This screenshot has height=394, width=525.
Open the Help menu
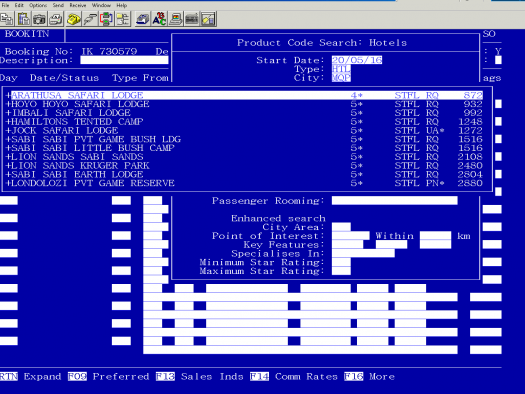pyautogui.click(x=122, y=5)
